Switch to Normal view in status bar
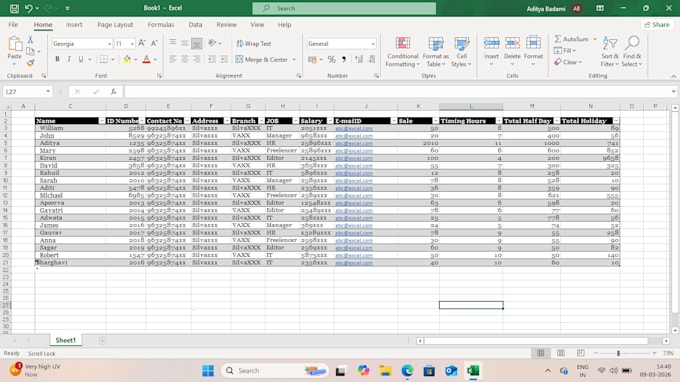This screenshot has width=680, height=382. click(x=540, y=353)
